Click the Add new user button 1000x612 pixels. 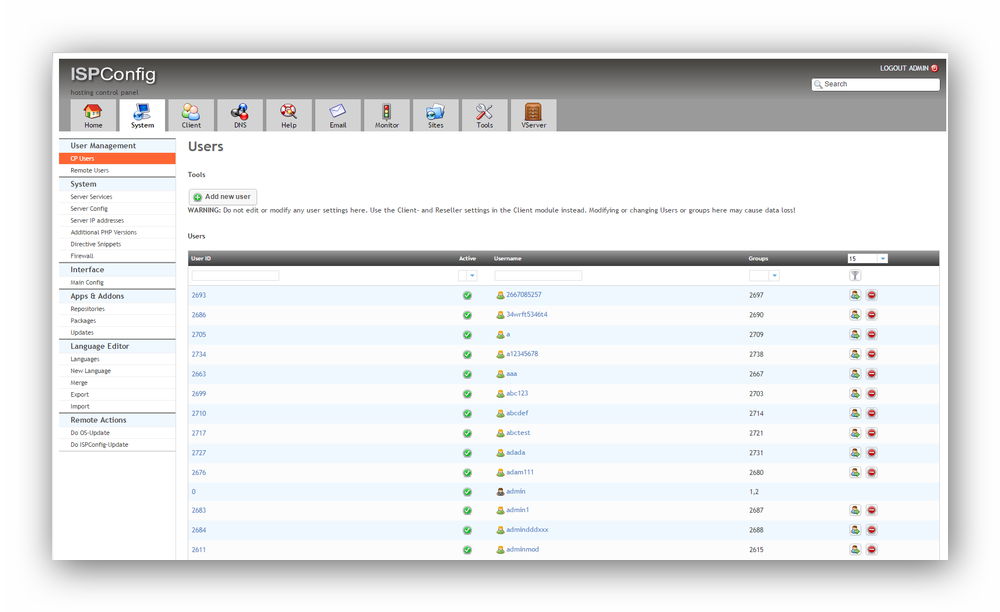tap(222, 197)
